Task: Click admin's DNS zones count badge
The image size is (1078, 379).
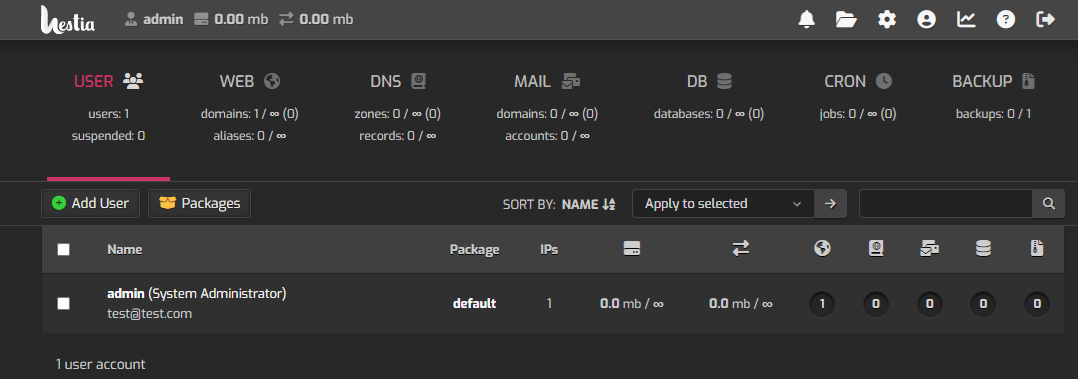Action: (875, 303)
